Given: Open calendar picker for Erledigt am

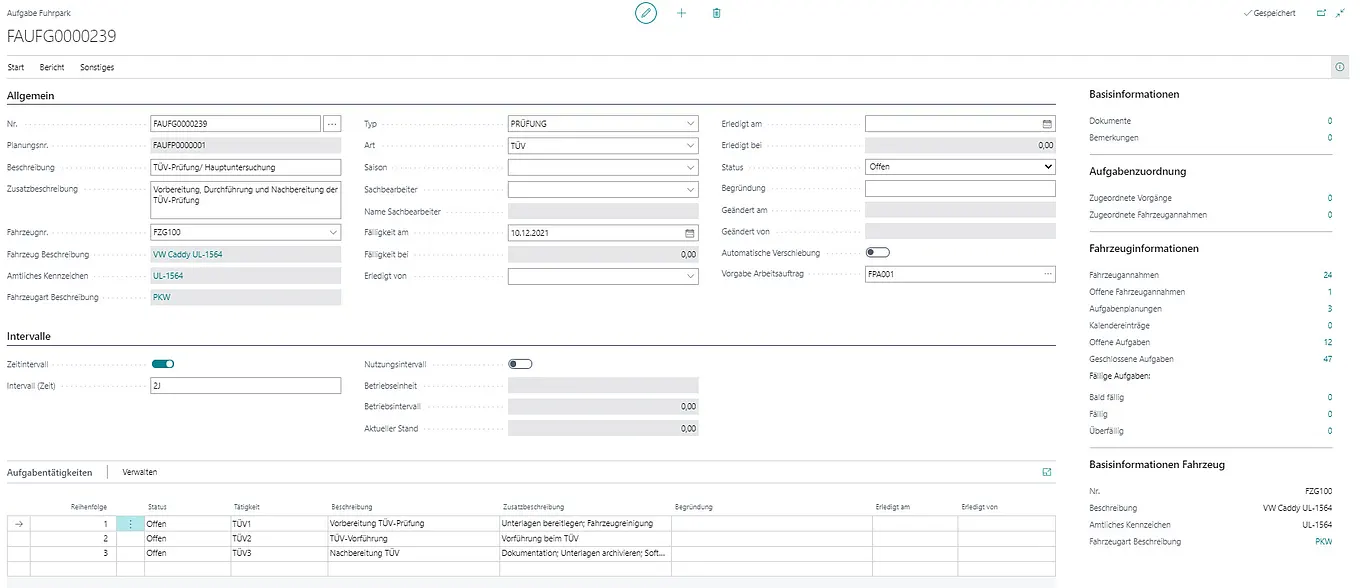Looking at the screenshot, I should coord(1047,124).
